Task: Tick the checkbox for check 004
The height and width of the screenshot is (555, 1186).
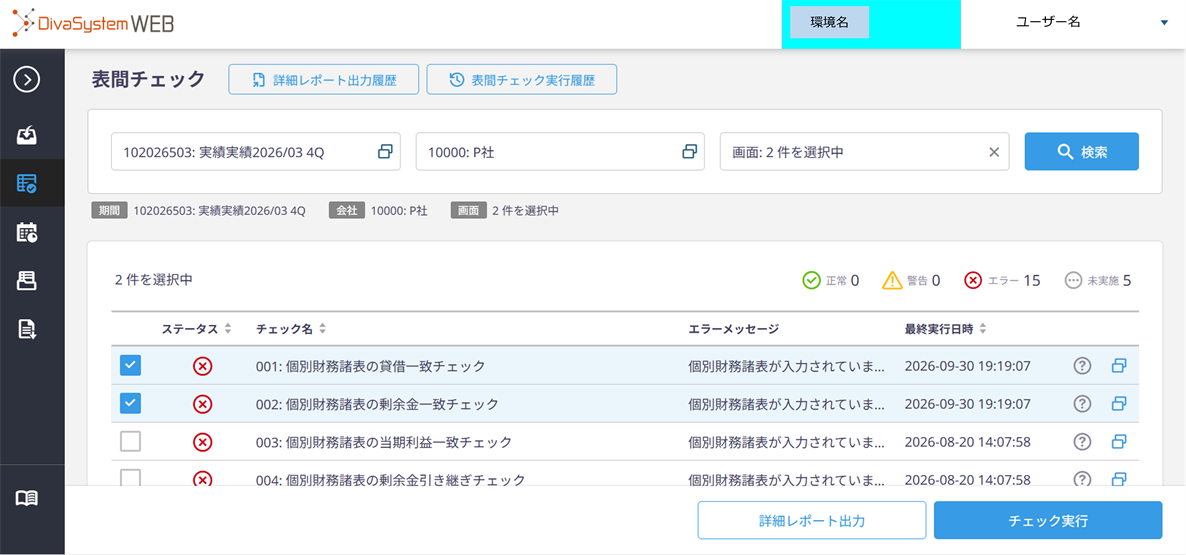Action: click(x=131, y=478)
